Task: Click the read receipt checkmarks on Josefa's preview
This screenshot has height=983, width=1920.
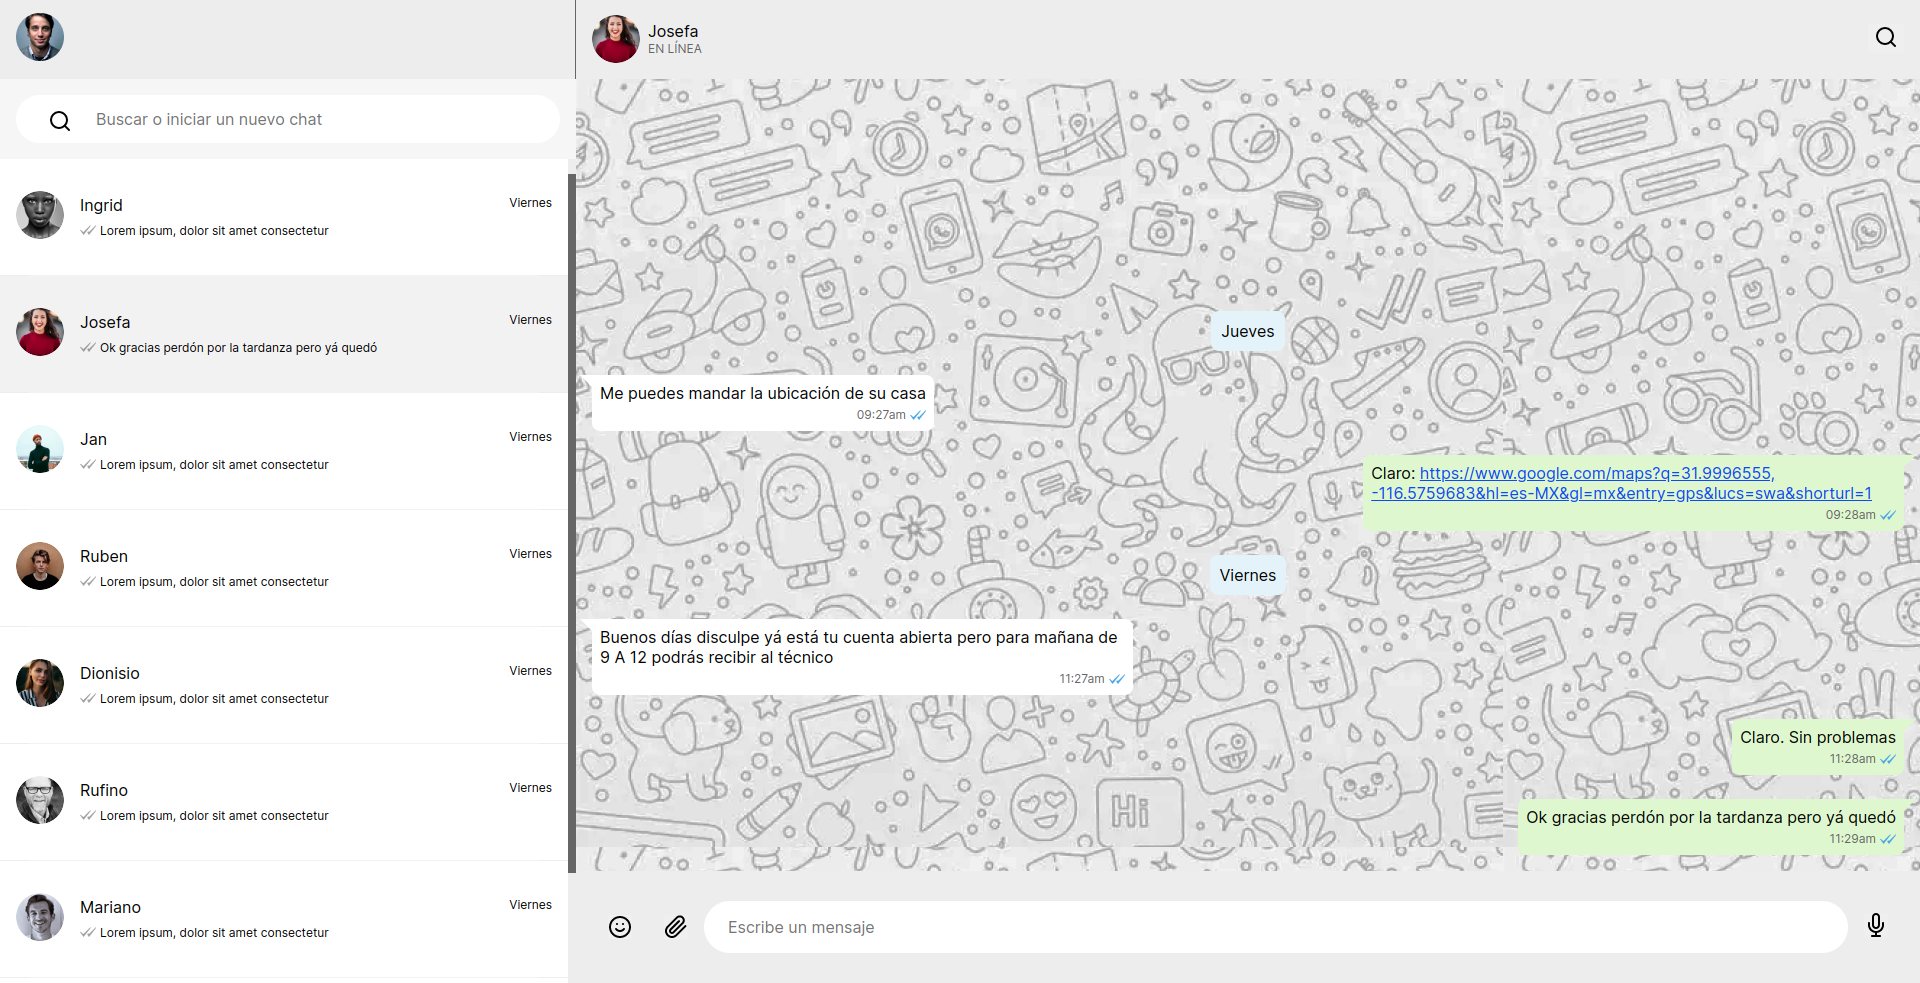Action: tap(86, 347)
